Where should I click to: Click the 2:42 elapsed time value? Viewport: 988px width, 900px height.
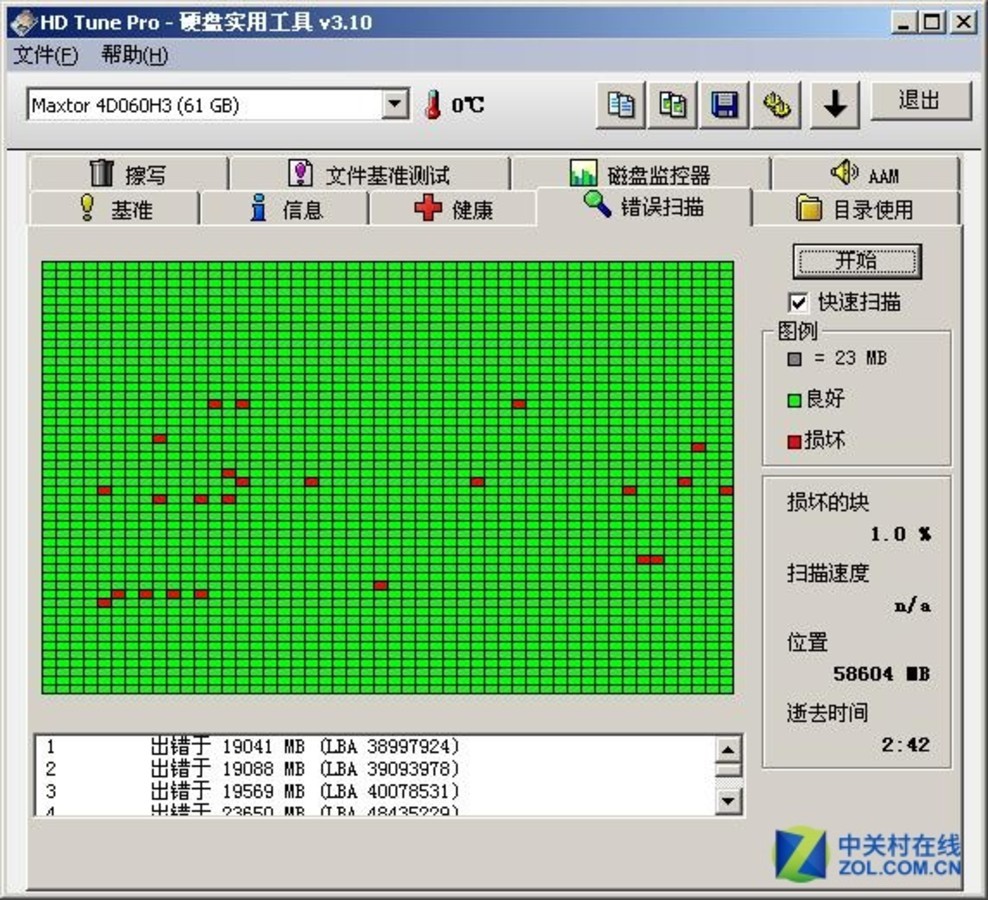pyautogui.click(x=906, y=745)
